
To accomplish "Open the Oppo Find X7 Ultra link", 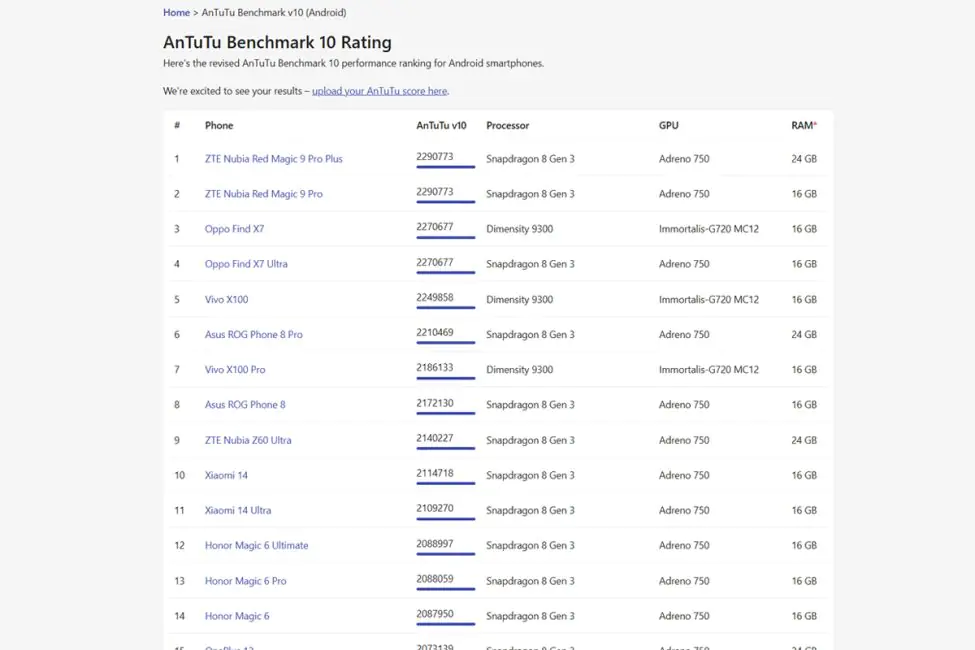I will coord(246,264).
